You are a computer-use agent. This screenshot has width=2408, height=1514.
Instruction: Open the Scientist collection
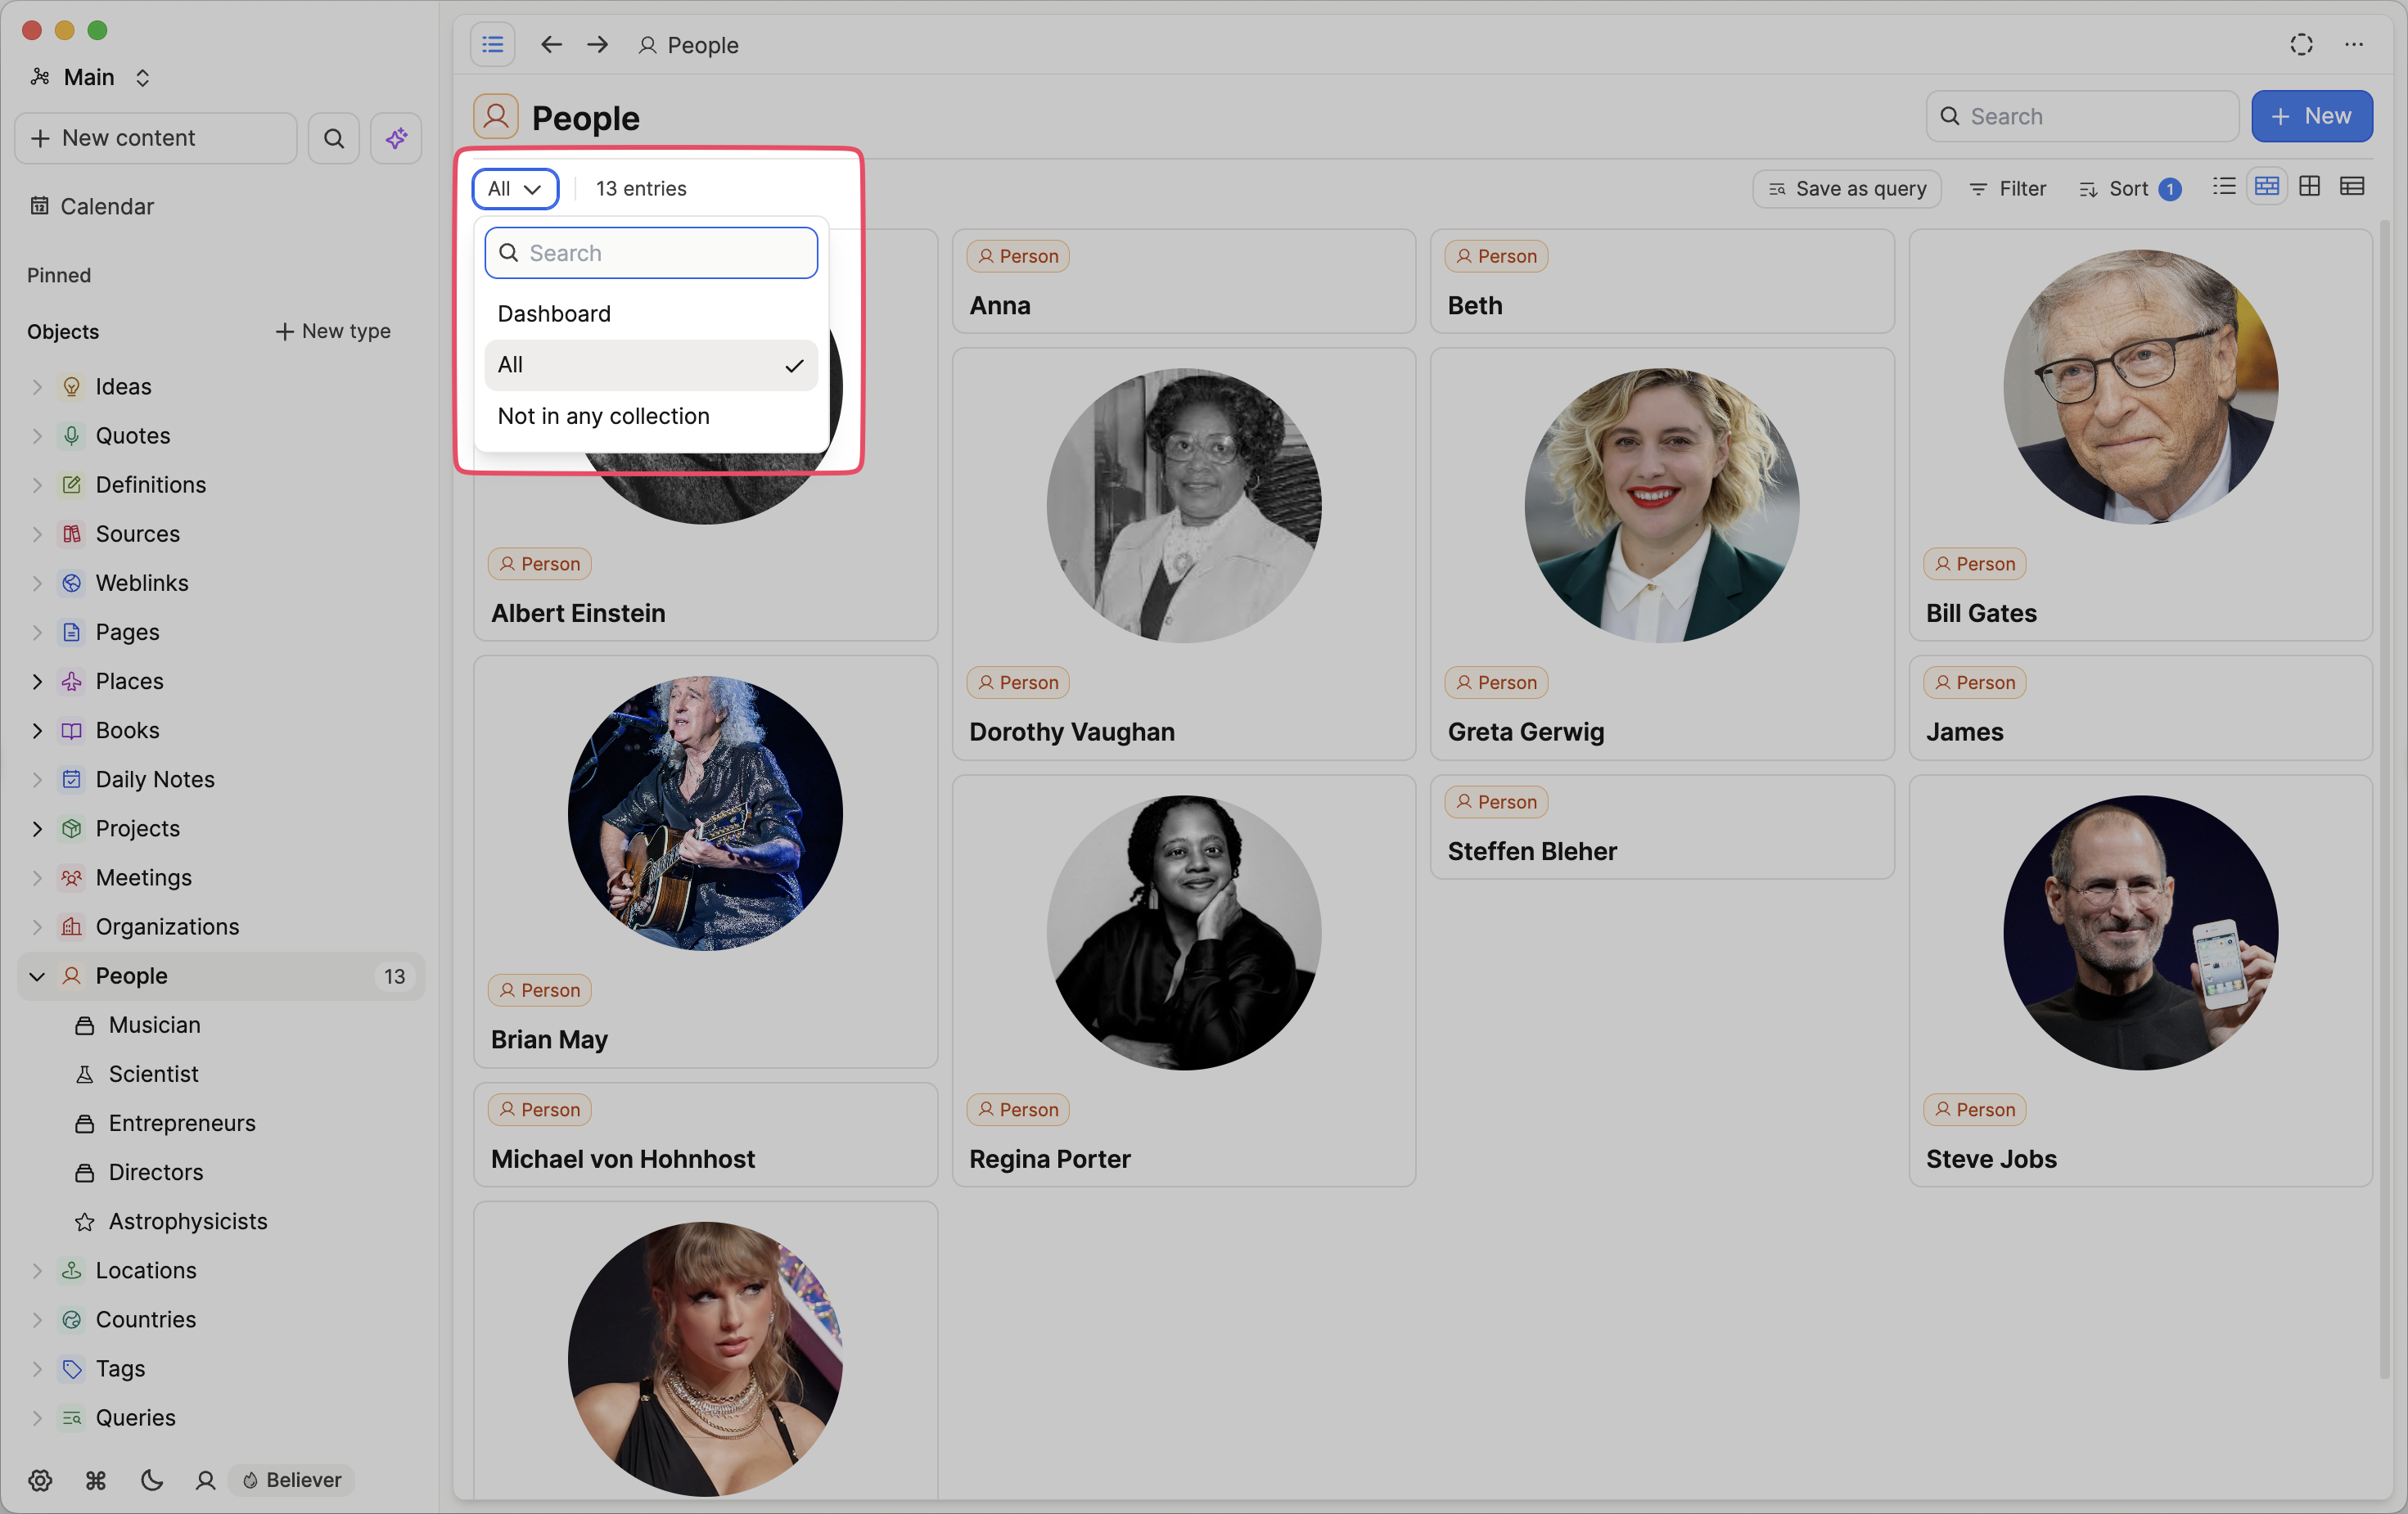[153, 1074]
